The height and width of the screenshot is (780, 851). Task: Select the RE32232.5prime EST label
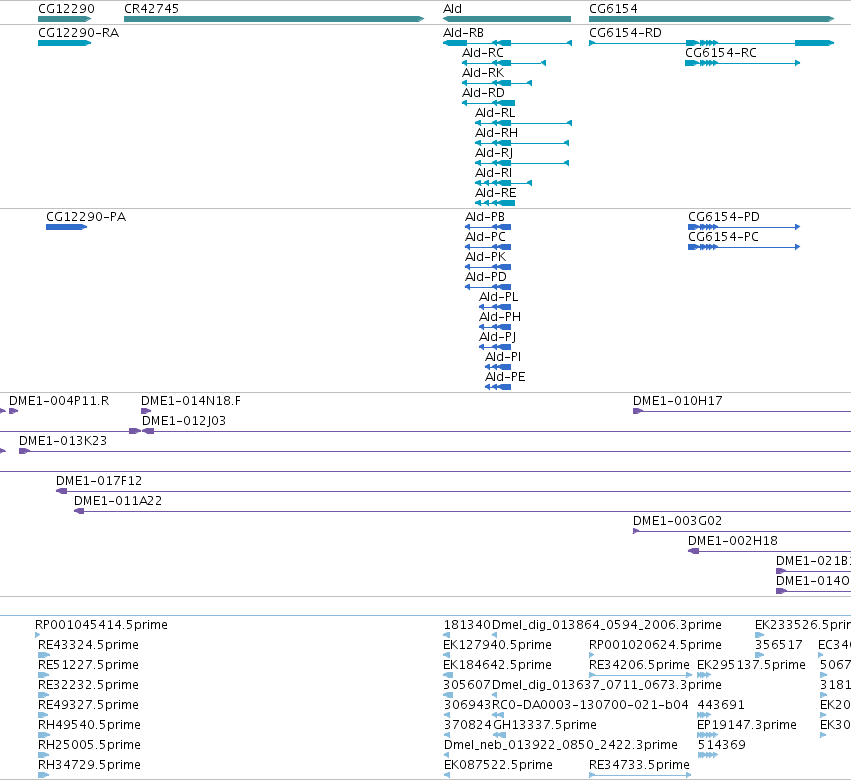coord(88,685)
